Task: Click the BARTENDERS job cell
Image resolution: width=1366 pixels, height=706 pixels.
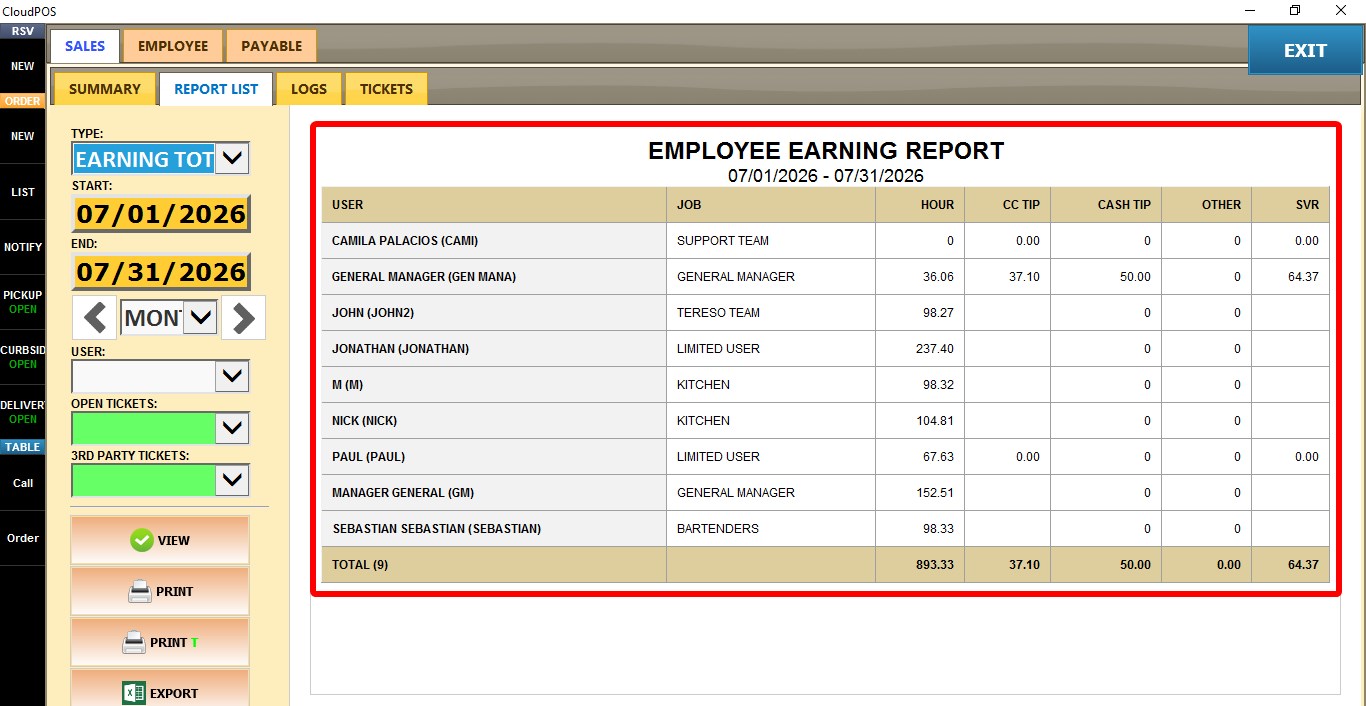Action: click(x=771, y=529)
